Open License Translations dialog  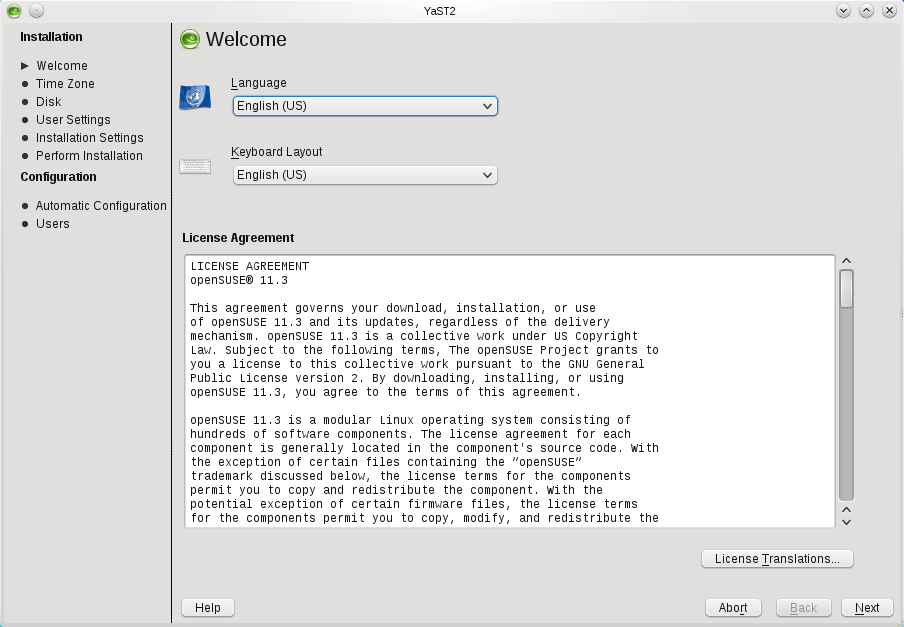[x=777, y=559]
